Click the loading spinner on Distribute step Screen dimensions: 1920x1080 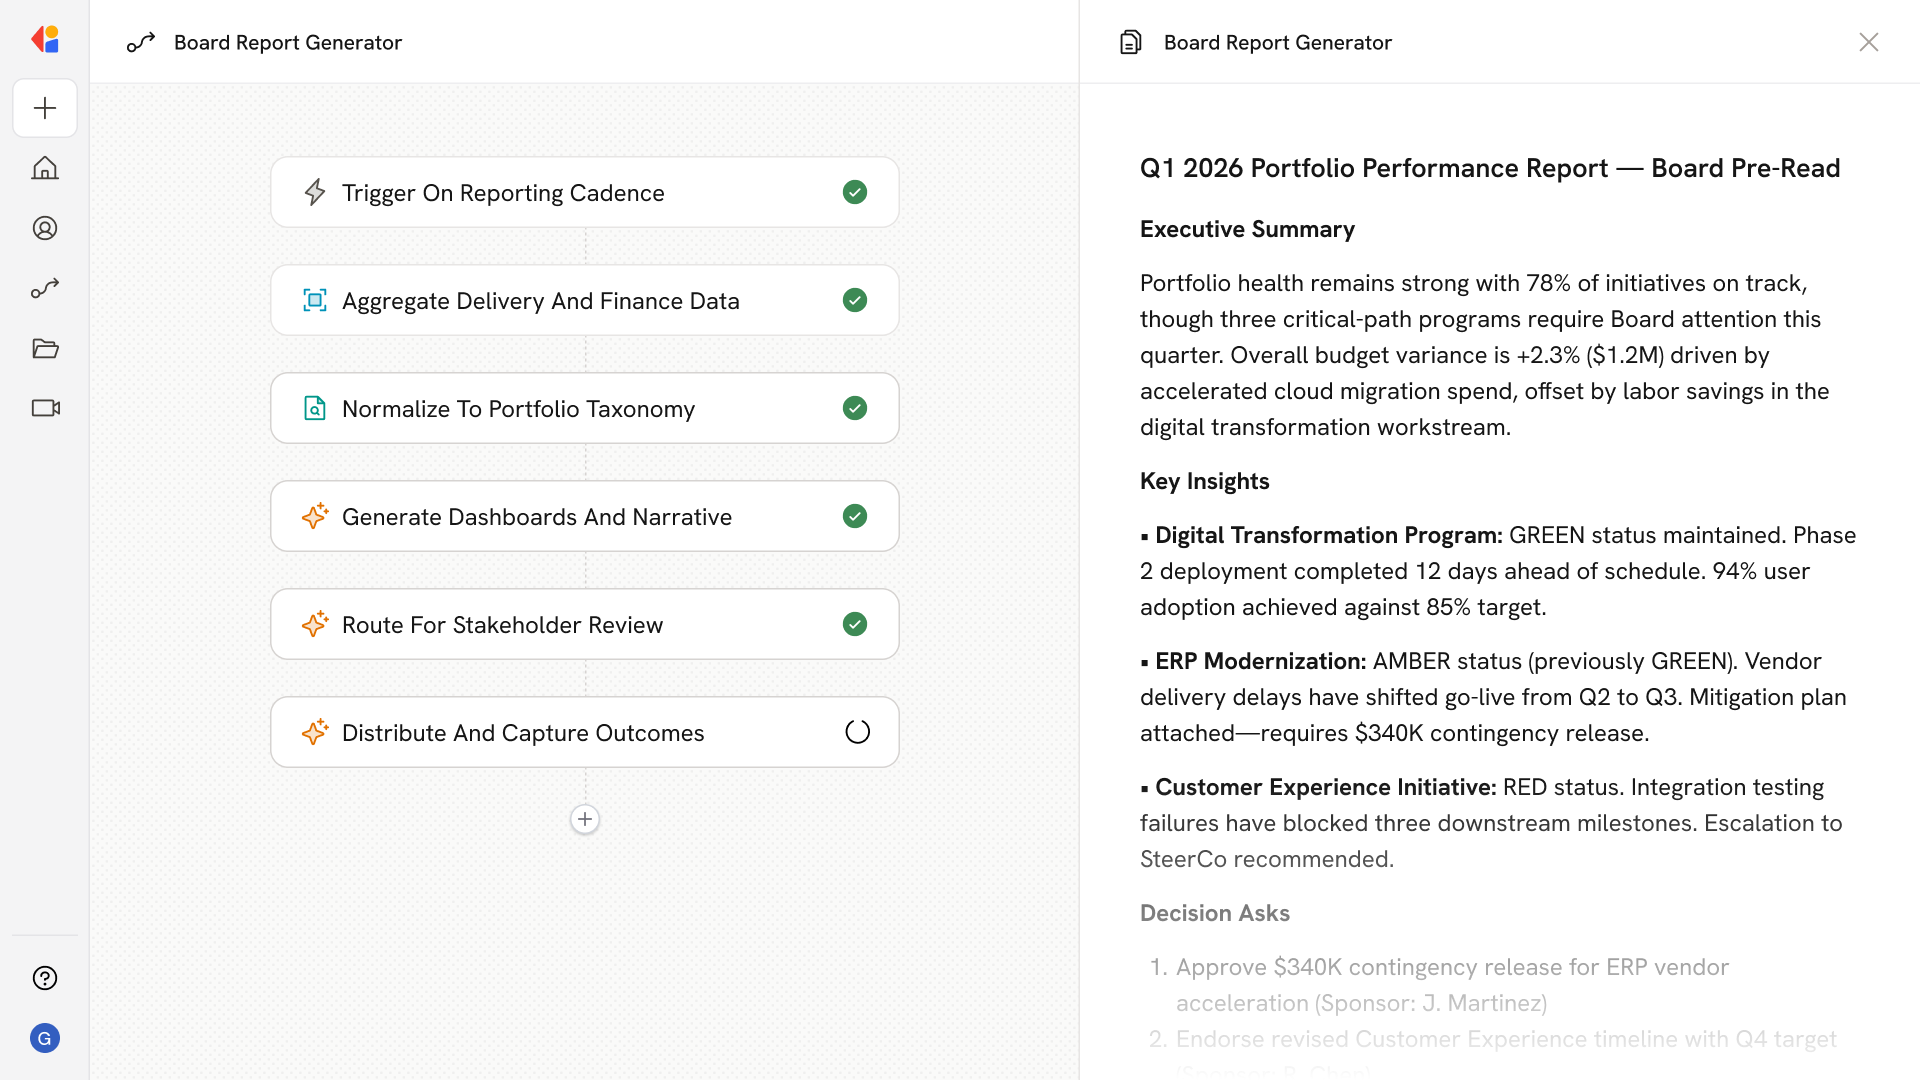coord(857,732)
